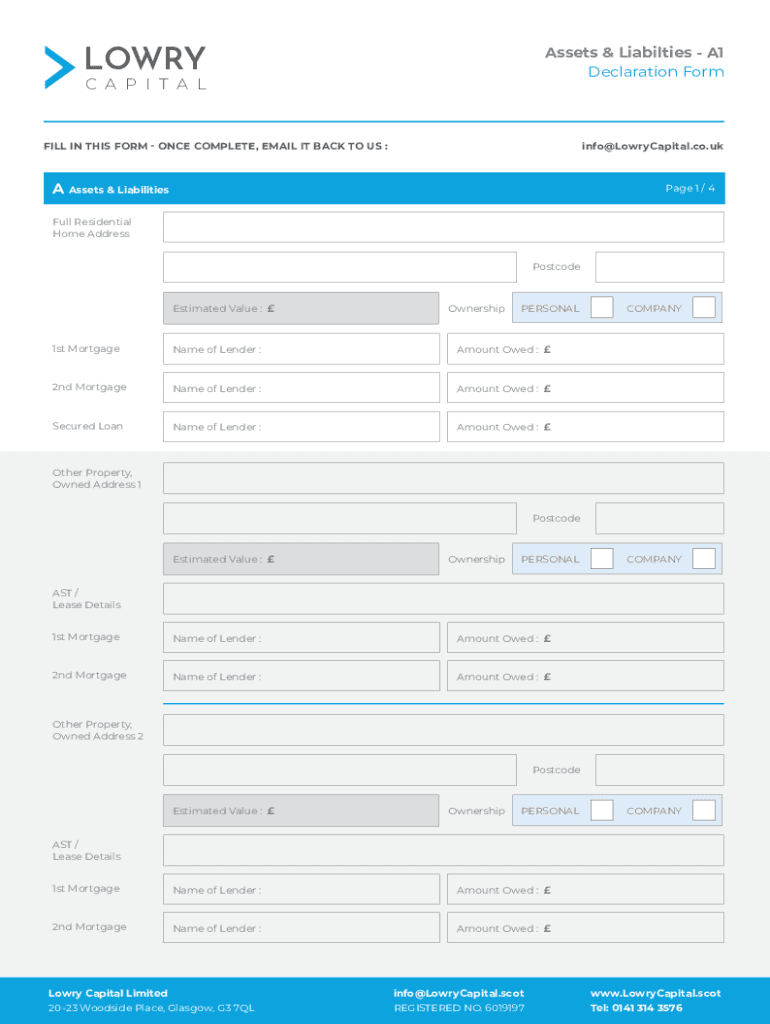Click the Other Property Owned Address 1 field
The image size is (770, 1024).
tap(443, 478)
